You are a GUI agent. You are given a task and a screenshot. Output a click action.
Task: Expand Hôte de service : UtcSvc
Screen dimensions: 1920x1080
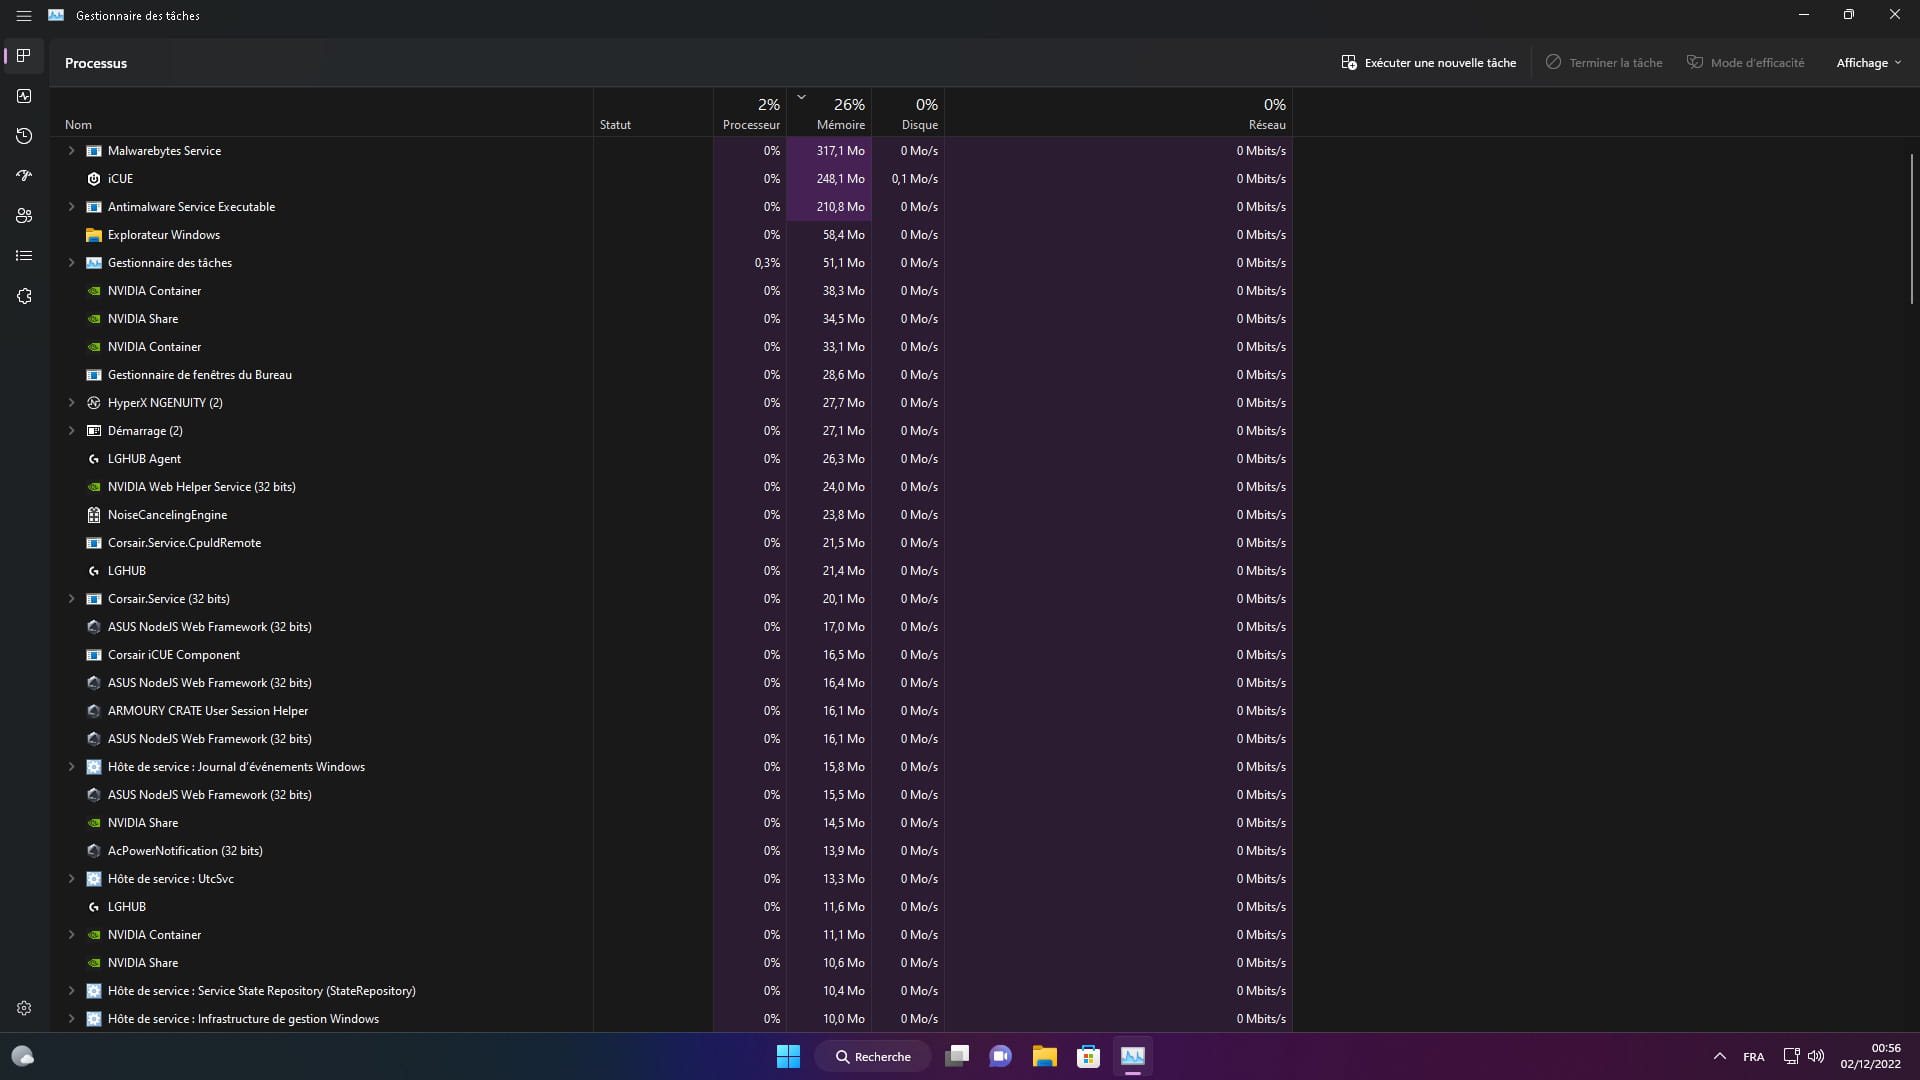point(71,879)
